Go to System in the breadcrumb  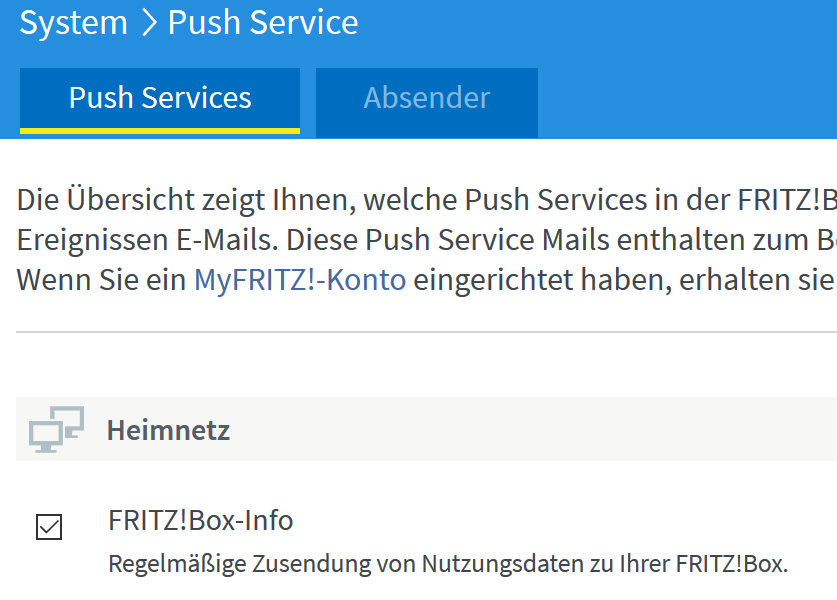click(73, 23)
